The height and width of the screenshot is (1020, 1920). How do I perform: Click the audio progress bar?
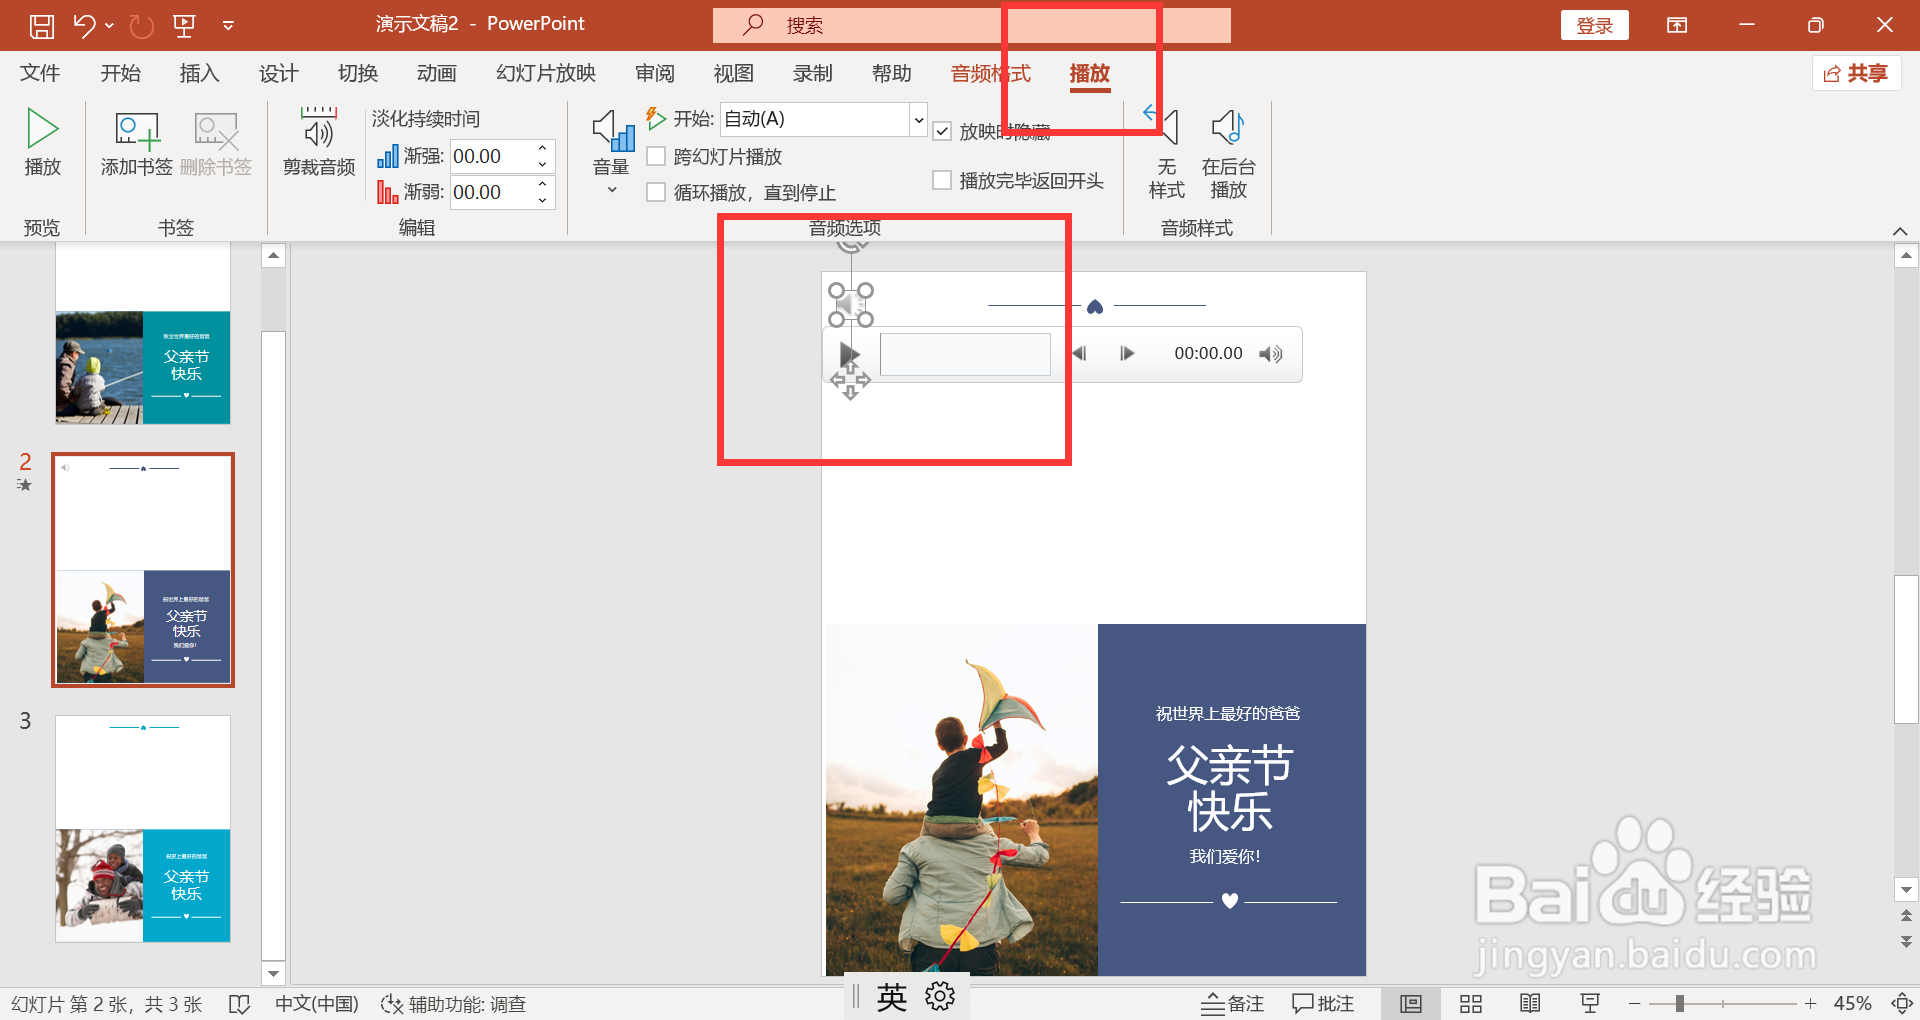(x=965, y=354)
